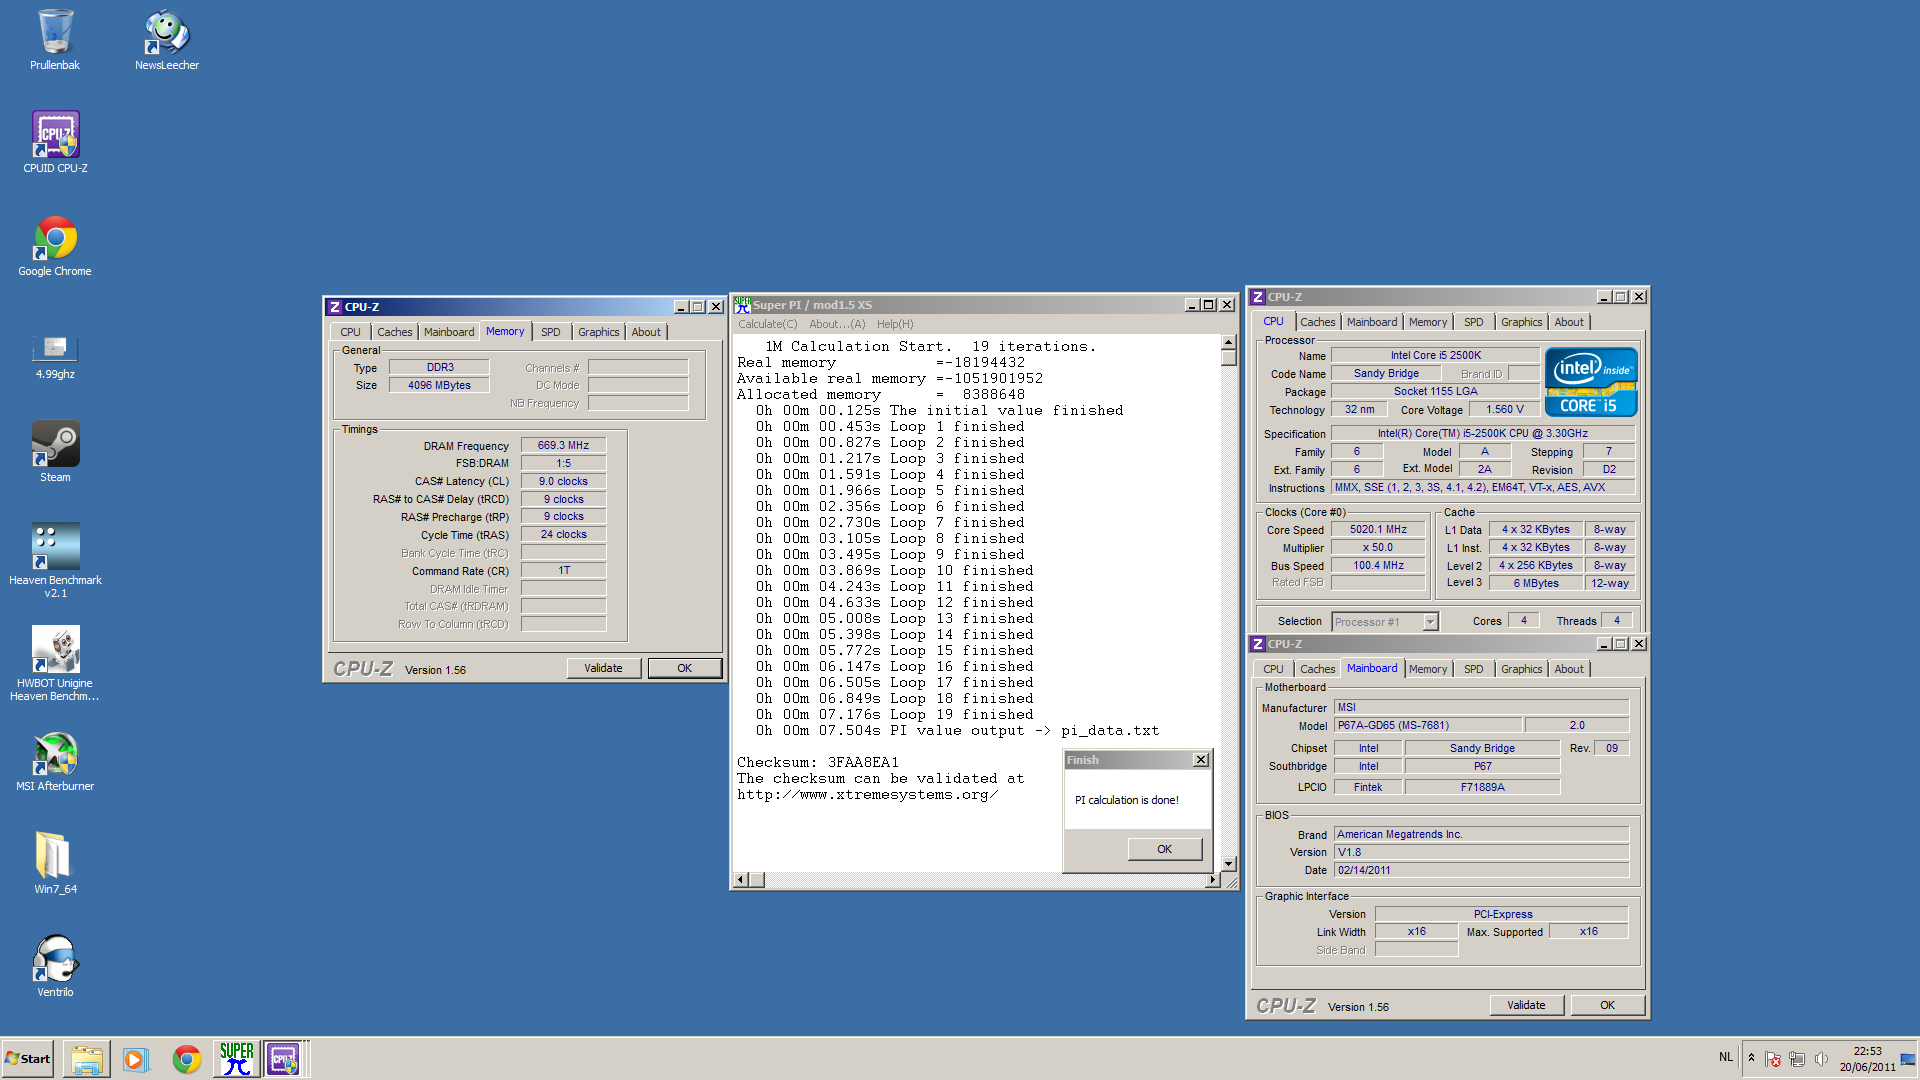This screenshot has height=1080, width=1920.
Task: Click Validate button in left CPU-Z
Action: pos(601,667)
